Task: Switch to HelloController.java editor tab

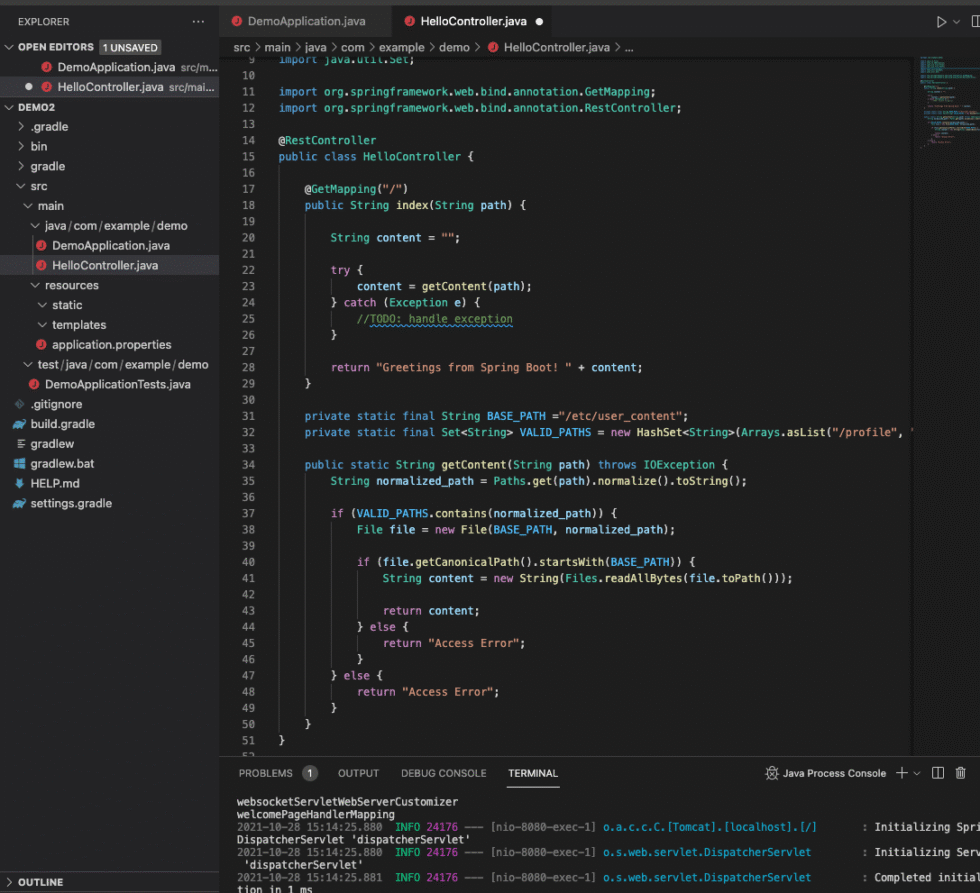Action: coord(473,21)
